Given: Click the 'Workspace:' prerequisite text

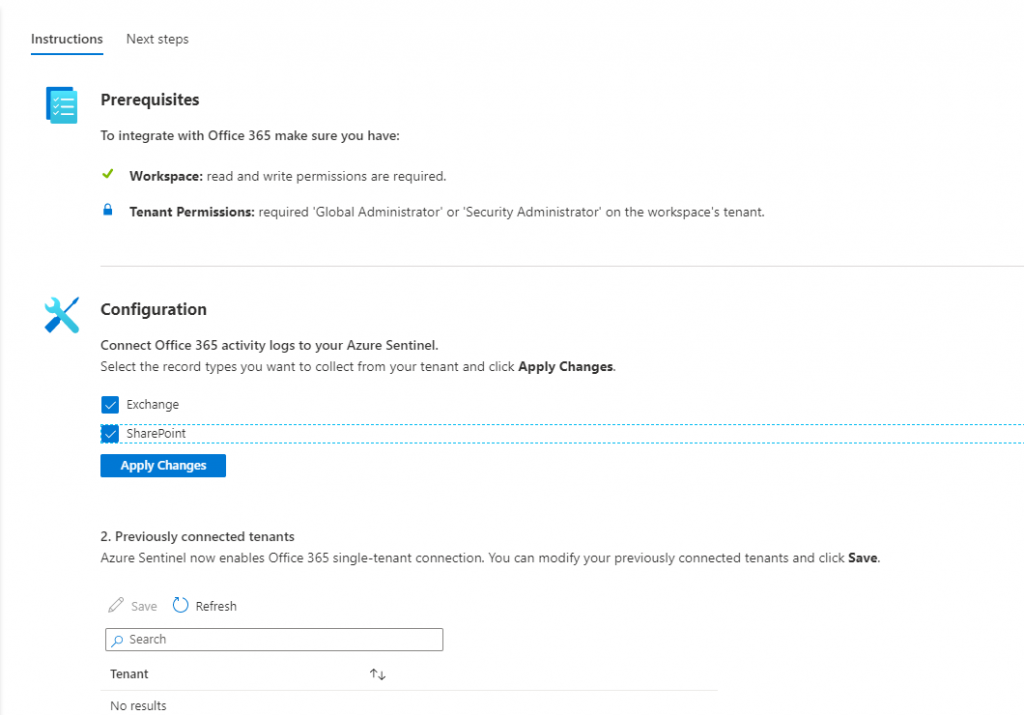Looking at the screenshot, I should pos(166,176).
